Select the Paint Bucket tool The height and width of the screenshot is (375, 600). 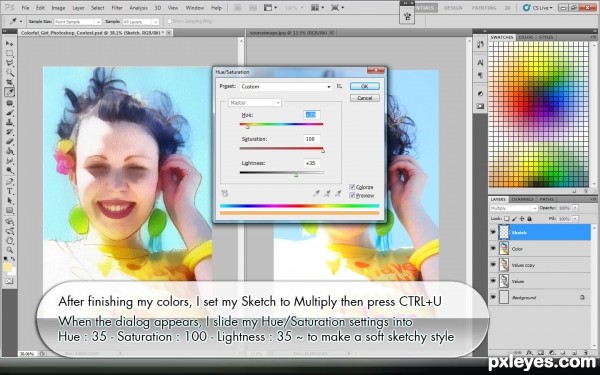point(9,151)
